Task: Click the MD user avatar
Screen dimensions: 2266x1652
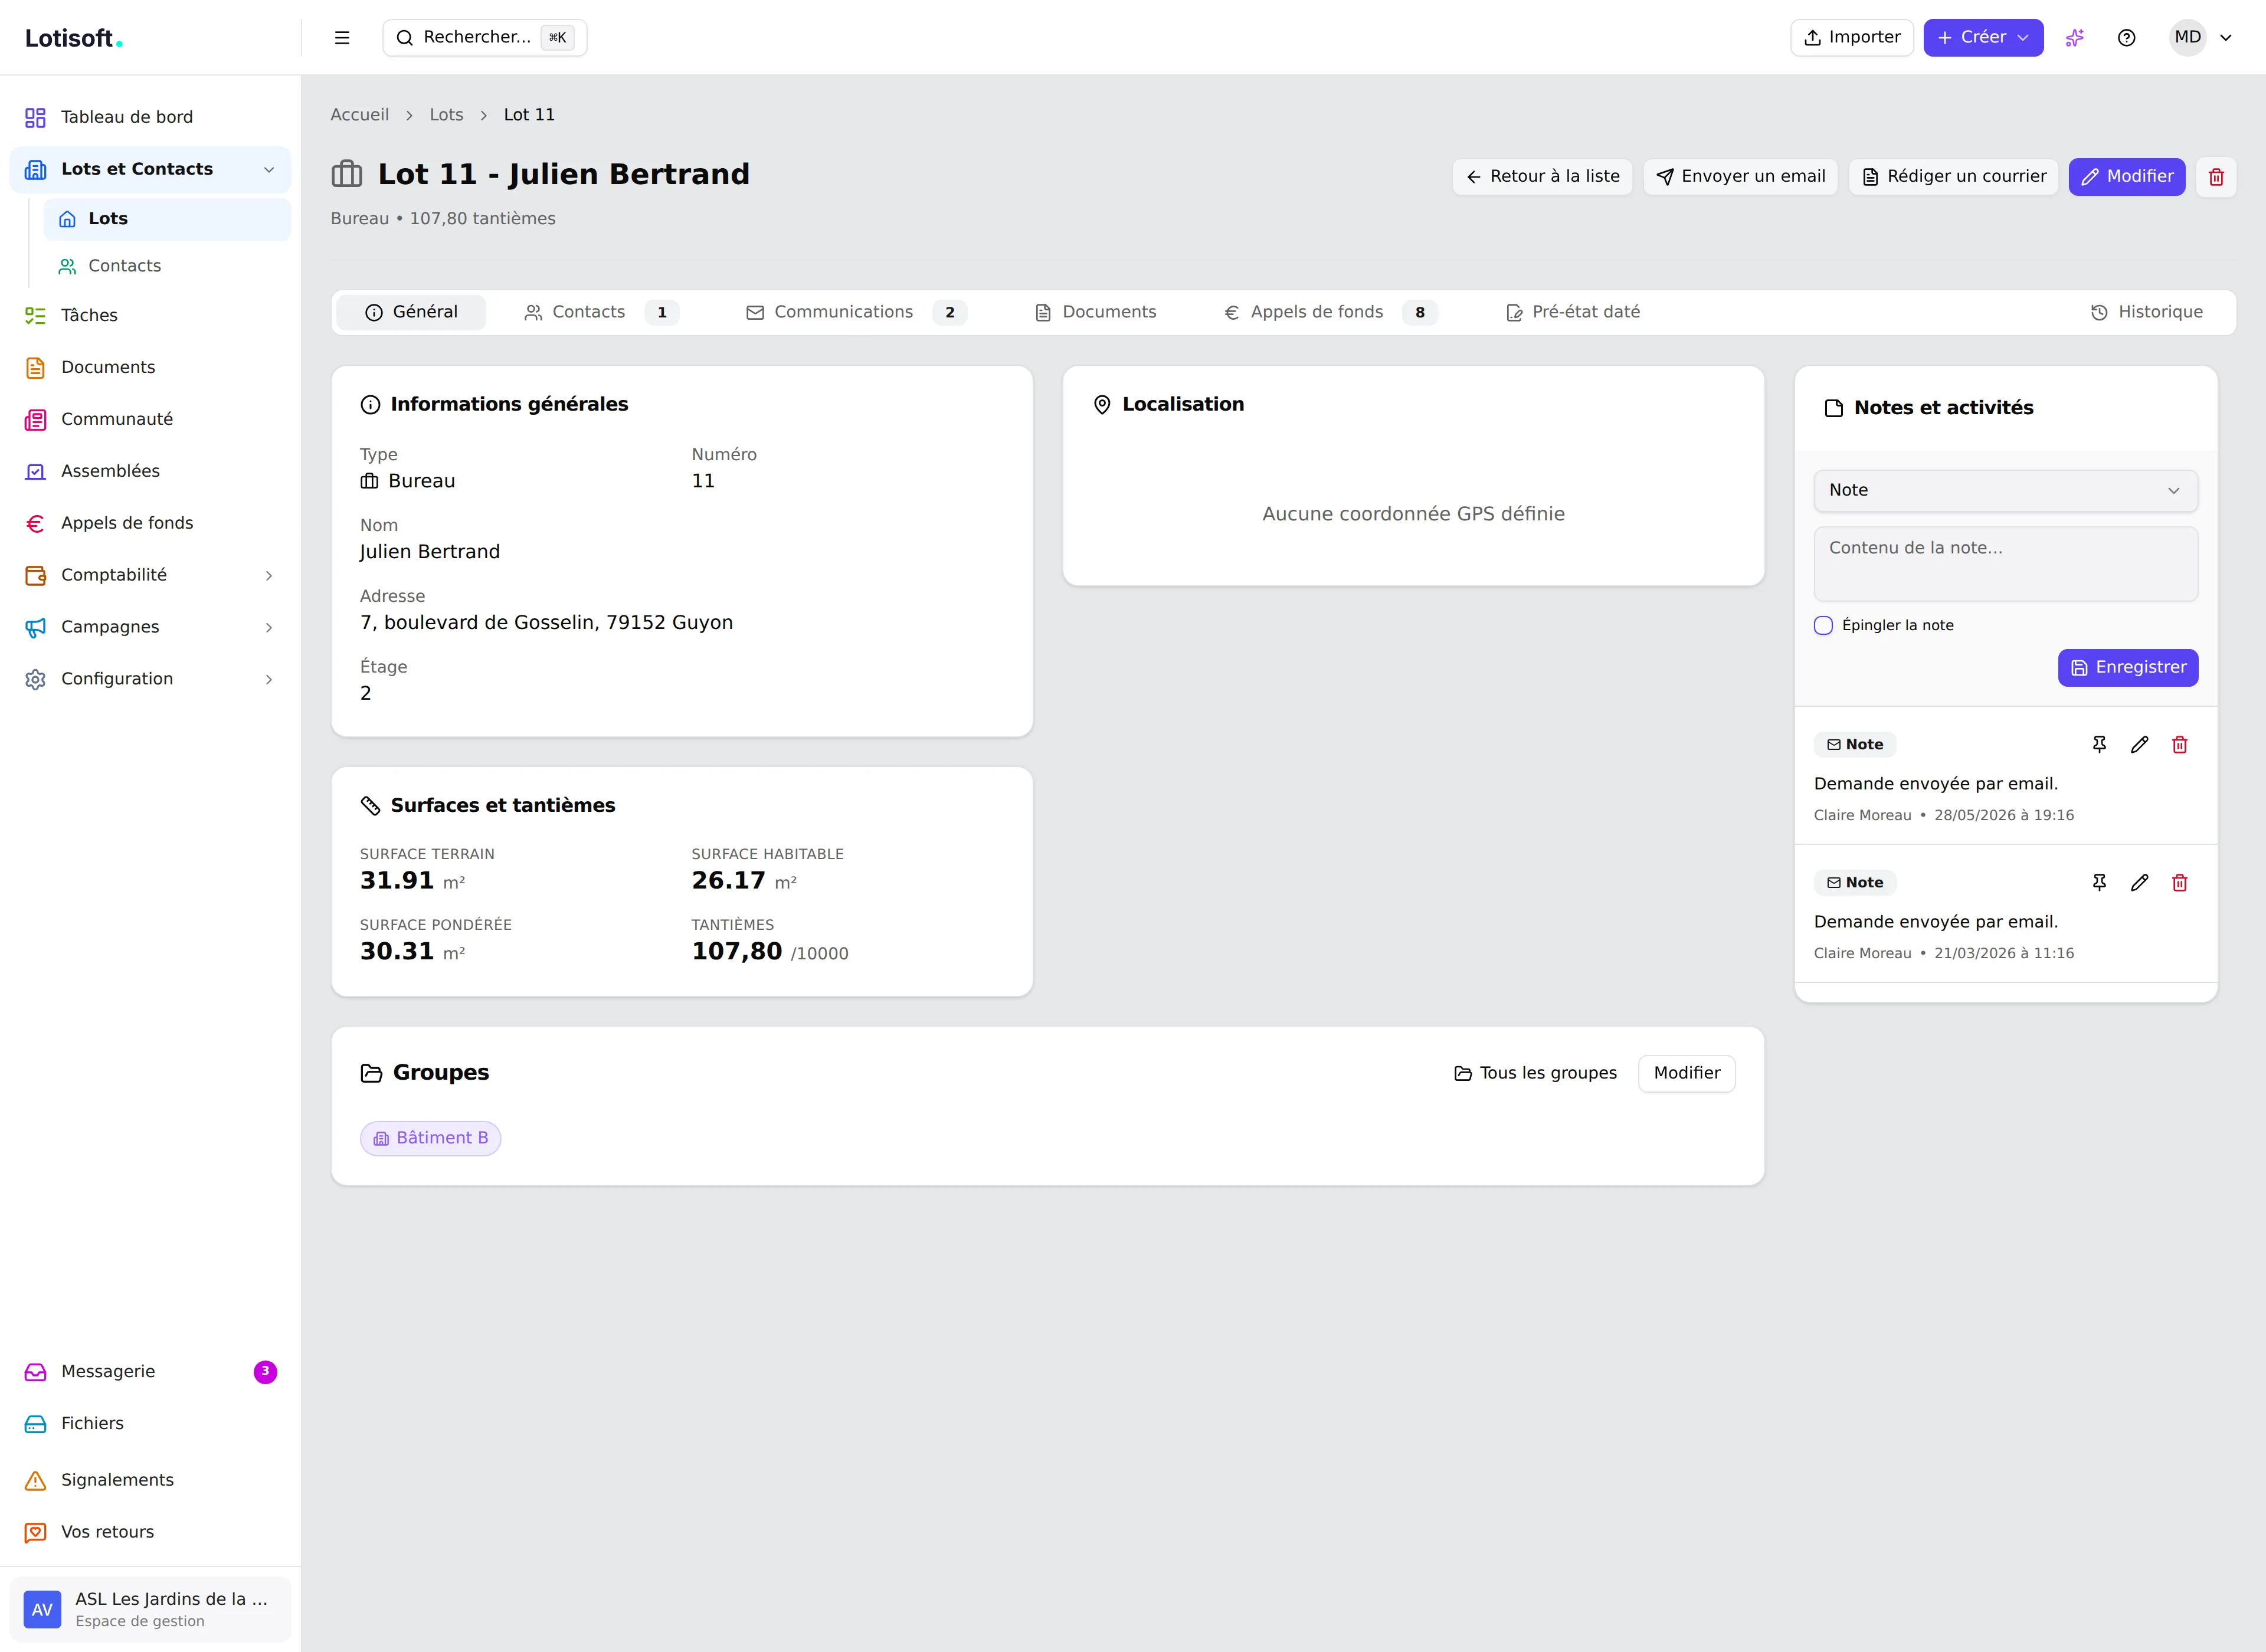Action: tap(2187, 38)
